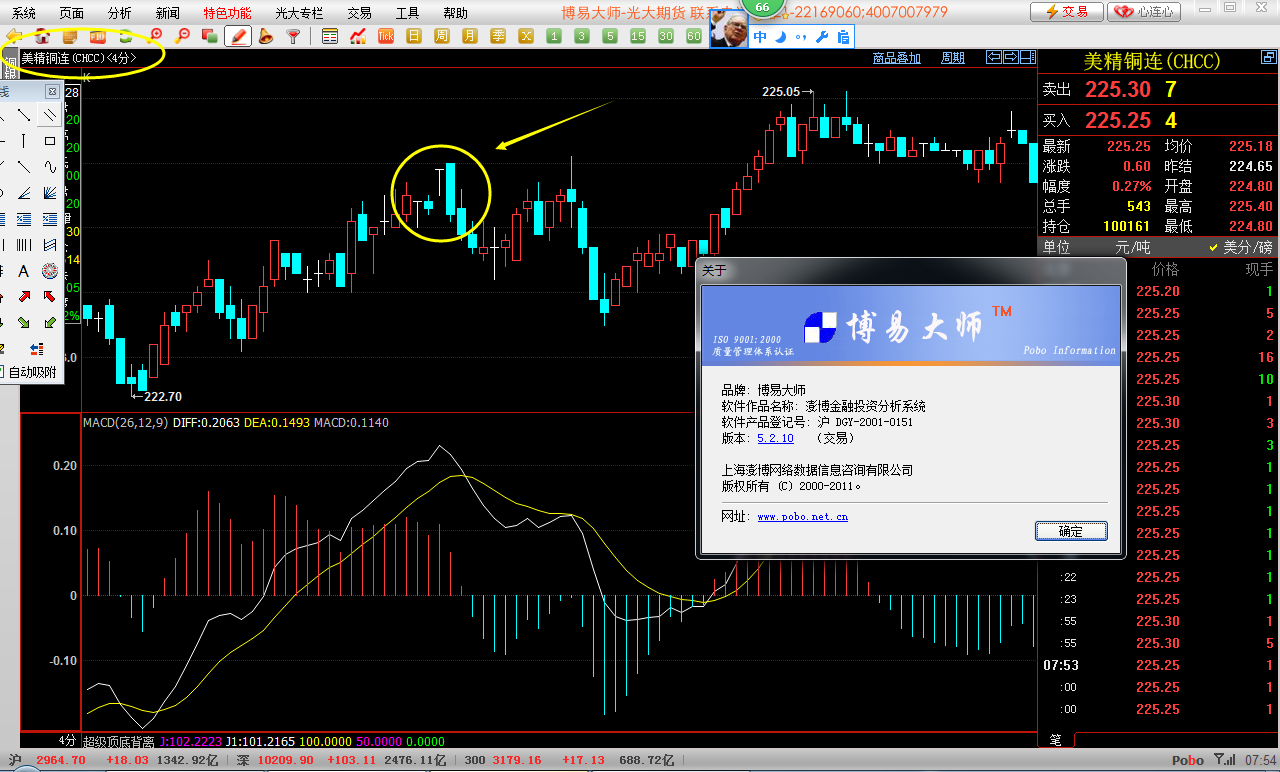Pick the sine wave curve tool
This screenshot has width=1280, height=772.
[x=49, y=167]
